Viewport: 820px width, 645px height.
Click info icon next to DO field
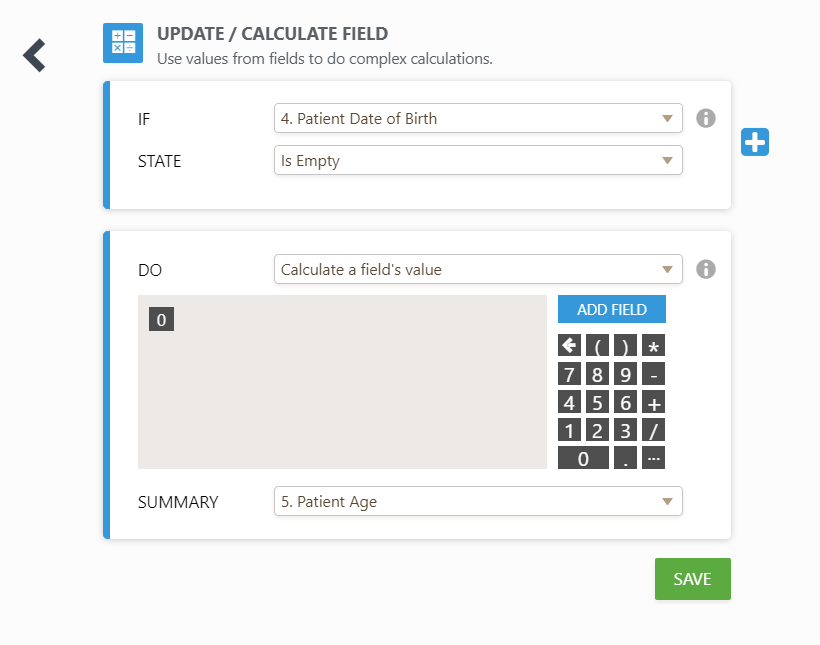[706, 269]
